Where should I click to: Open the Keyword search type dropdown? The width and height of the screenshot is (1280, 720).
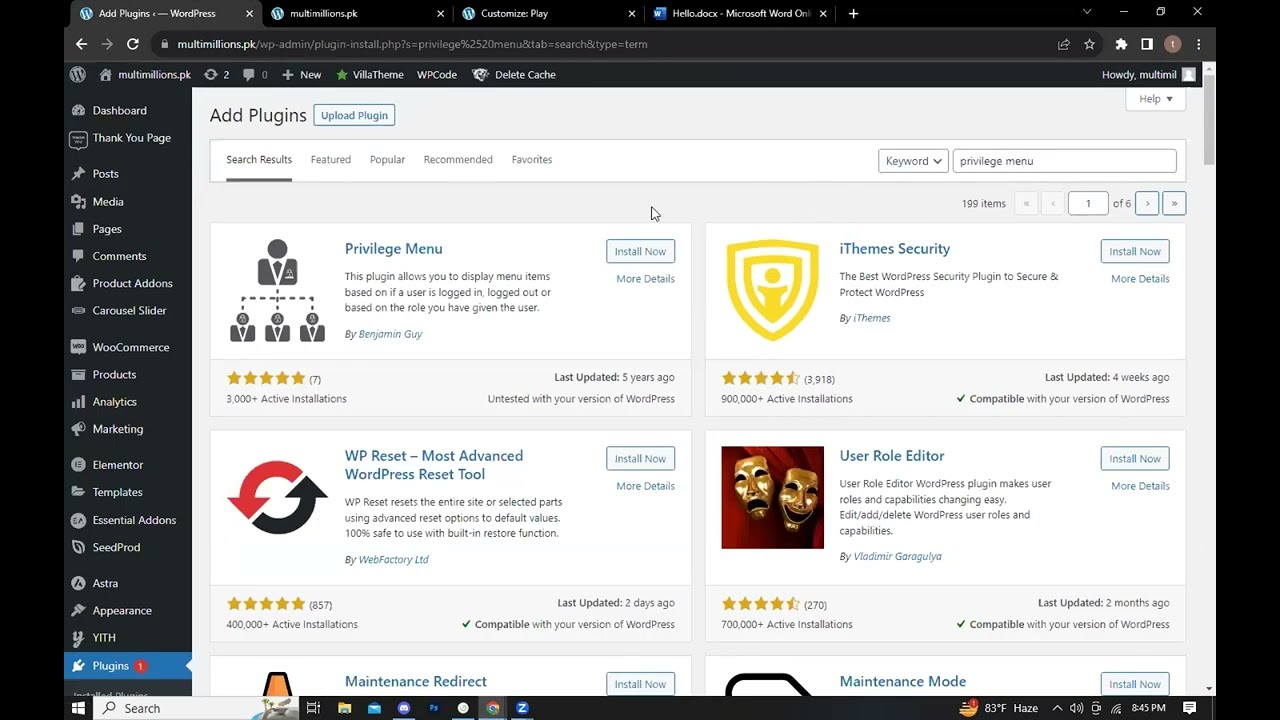pos(913,161)
